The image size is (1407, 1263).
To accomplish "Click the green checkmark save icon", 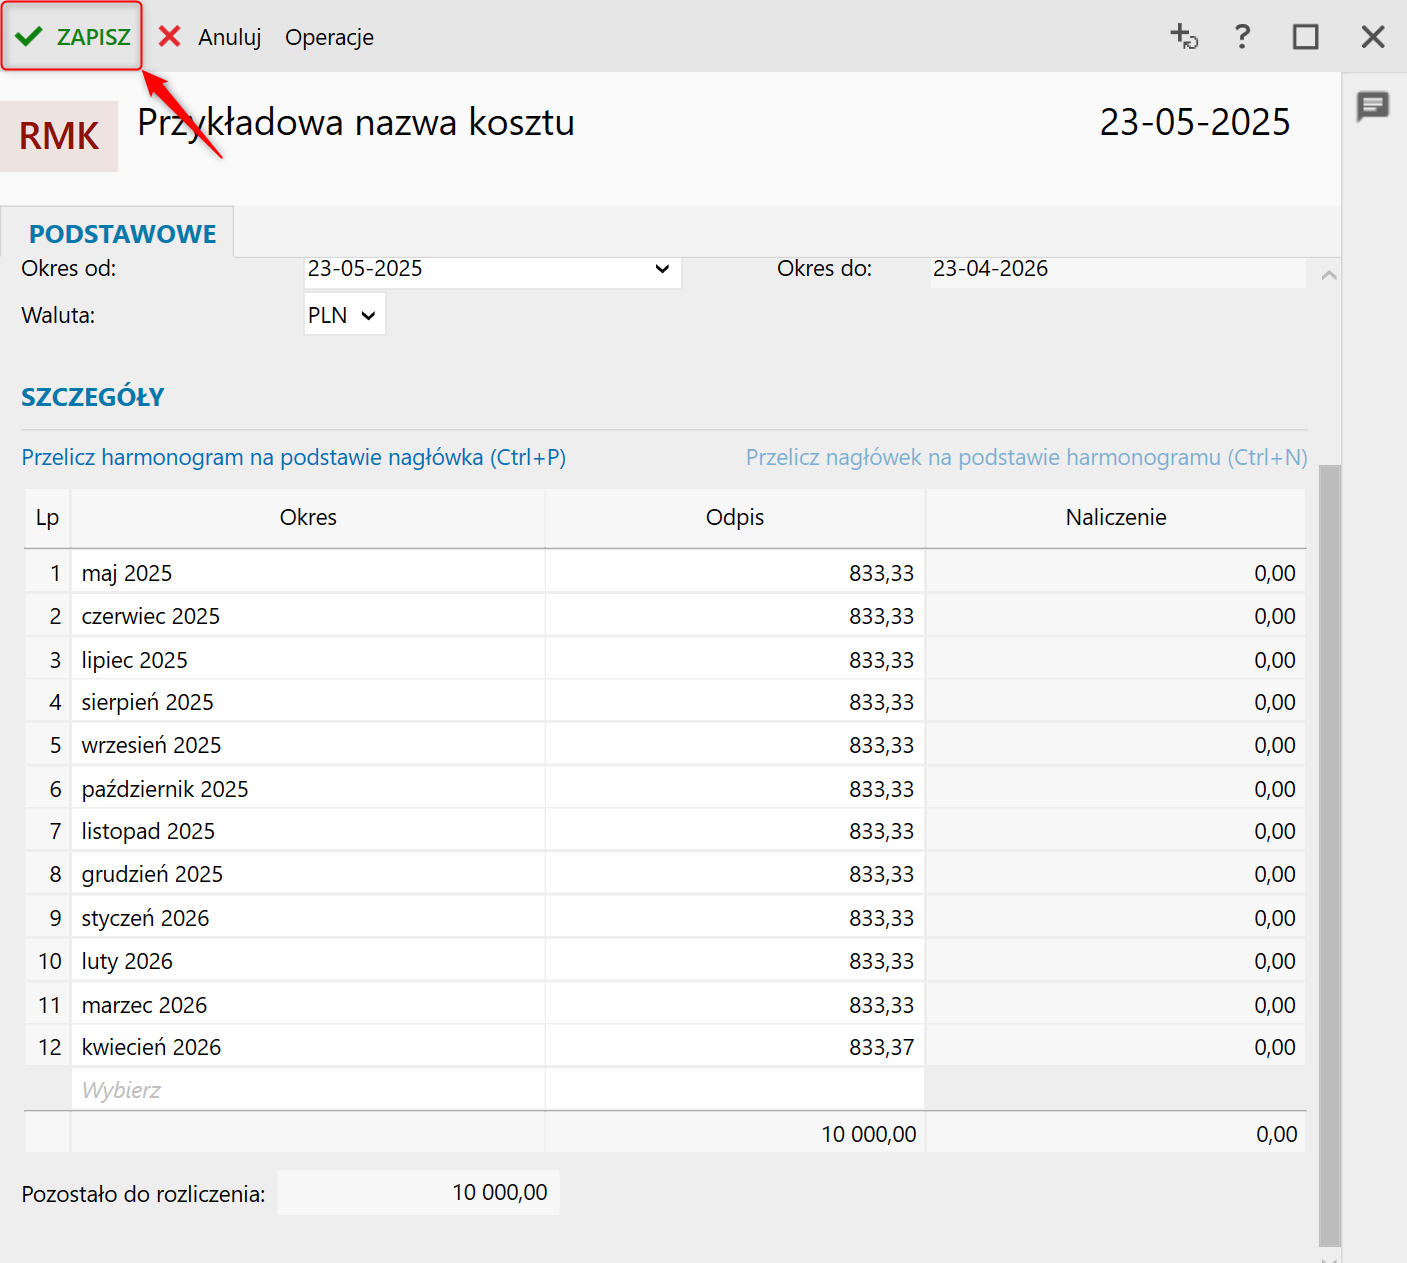I will point(28,37).
